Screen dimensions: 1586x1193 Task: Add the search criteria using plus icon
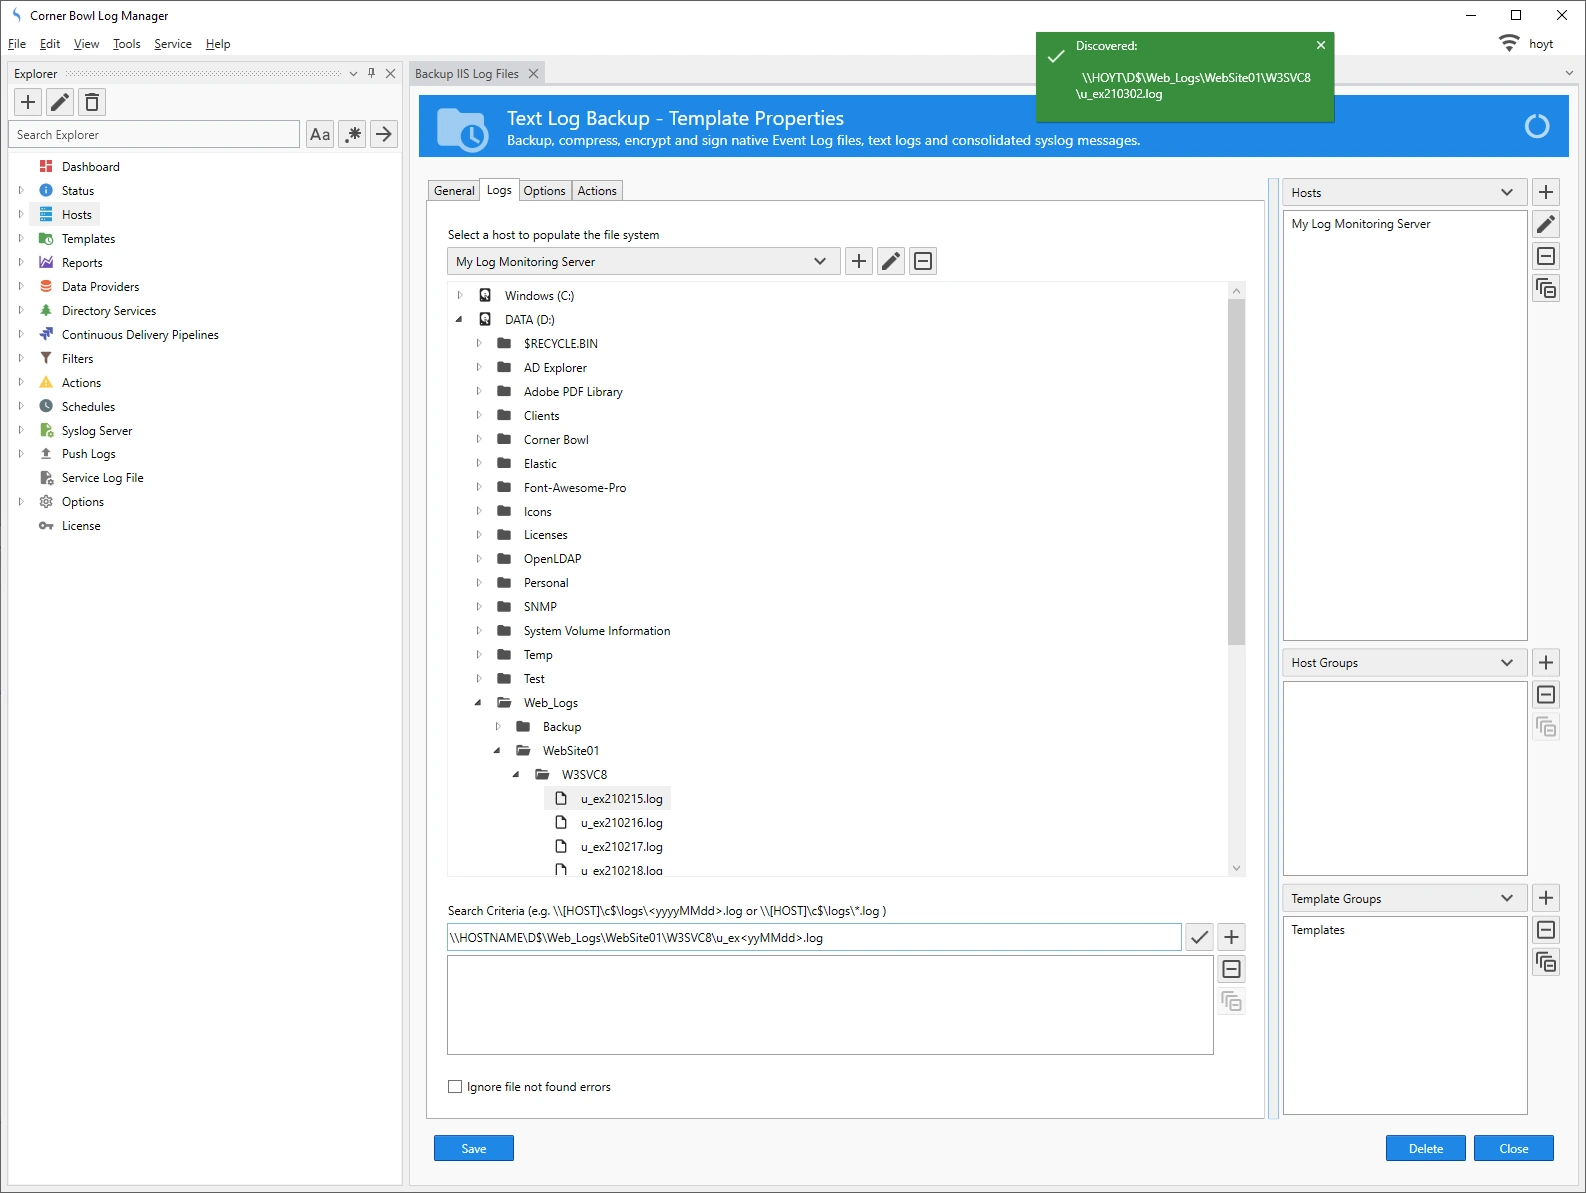1231,937
